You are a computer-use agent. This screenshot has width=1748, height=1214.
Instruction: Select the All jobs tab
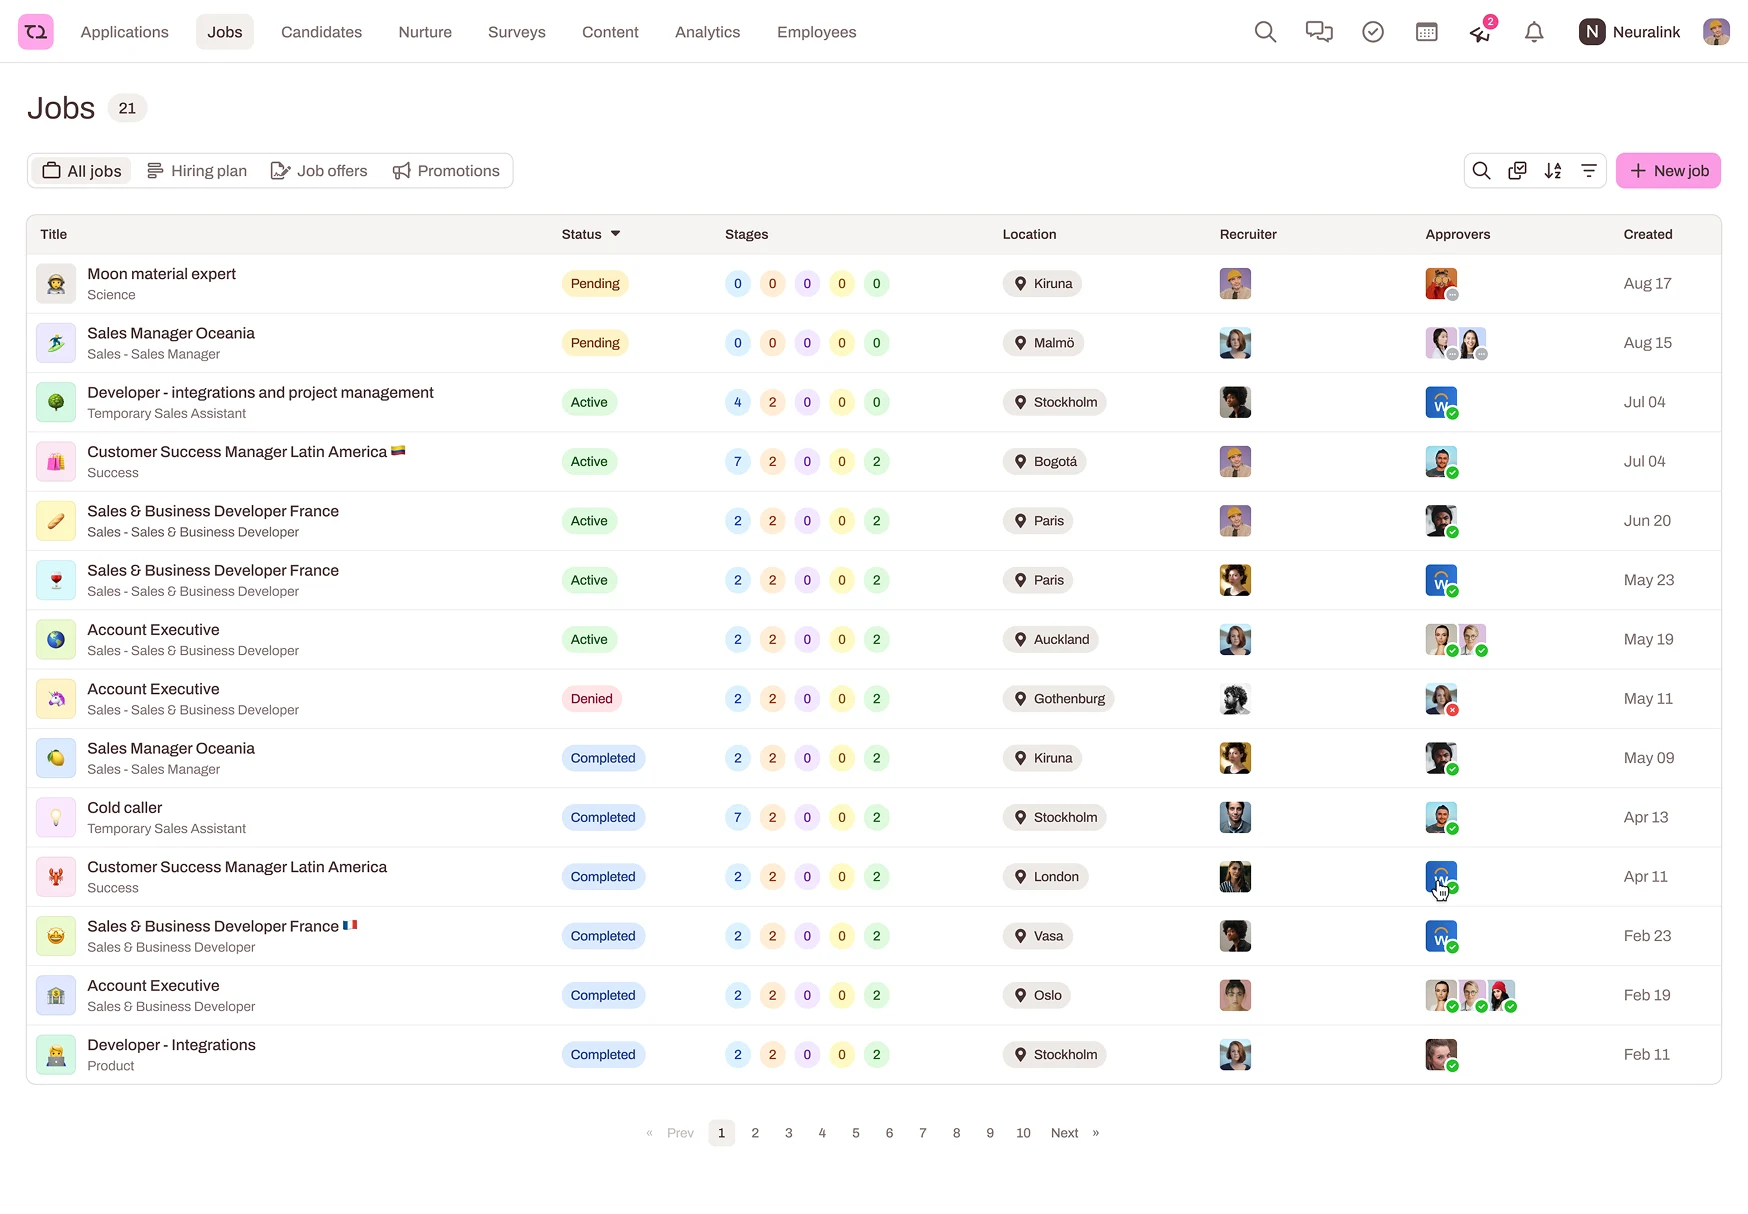(x=82, y=171)
